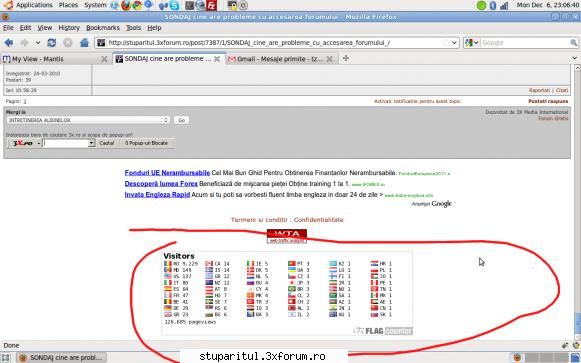
Task: Go to the Home page icon
Action: coord(84,43)
